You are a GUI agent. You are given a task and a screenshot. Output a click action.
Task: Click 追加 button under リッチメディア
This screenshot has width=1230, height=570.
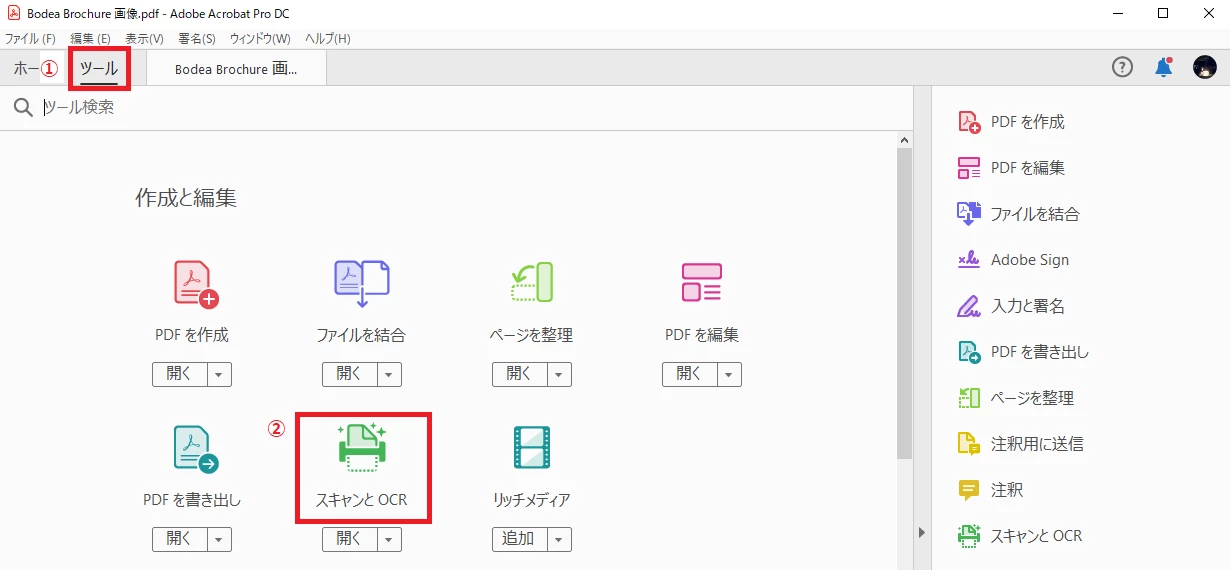520,540
